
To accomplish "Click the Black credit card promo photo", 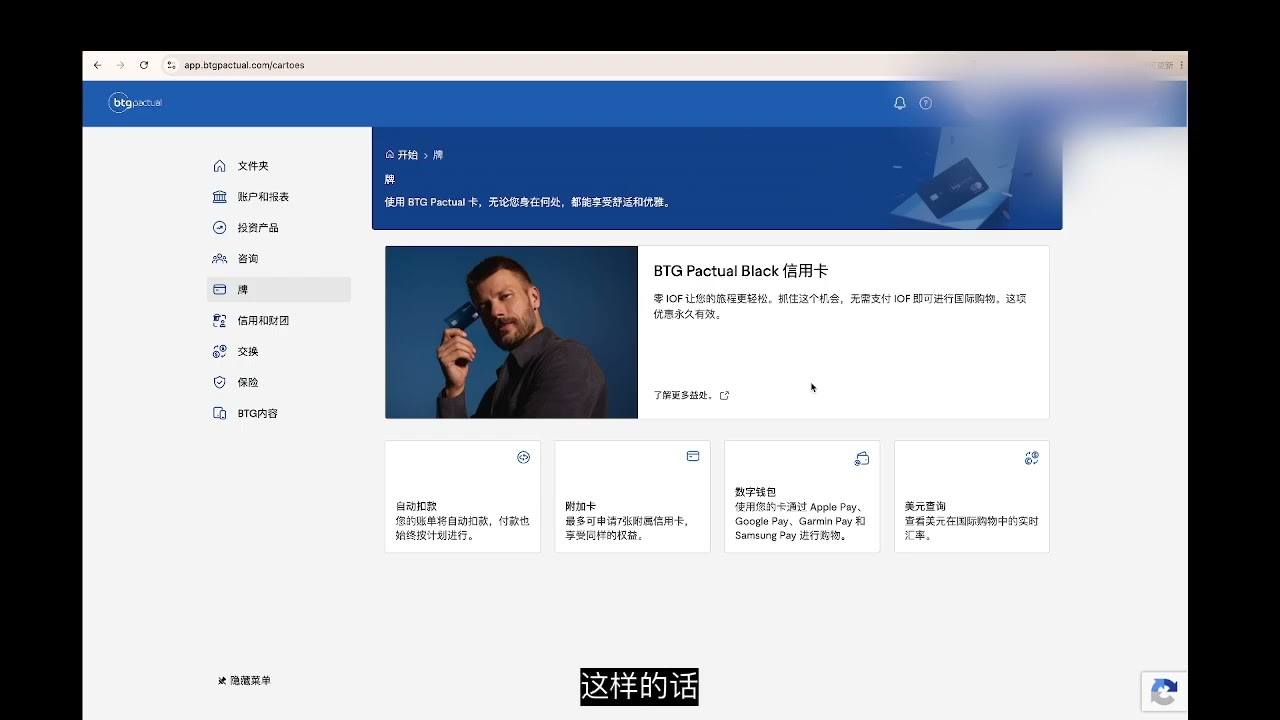I will [511, 332].
